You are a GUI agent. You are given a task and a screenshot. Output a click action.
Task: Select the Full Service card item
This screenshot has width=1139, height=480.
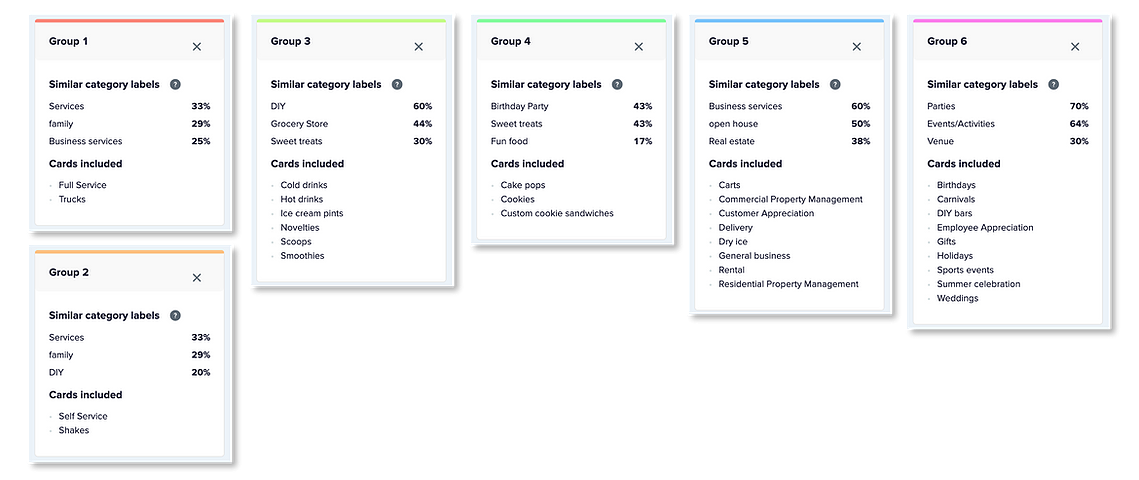pos(82,185)
